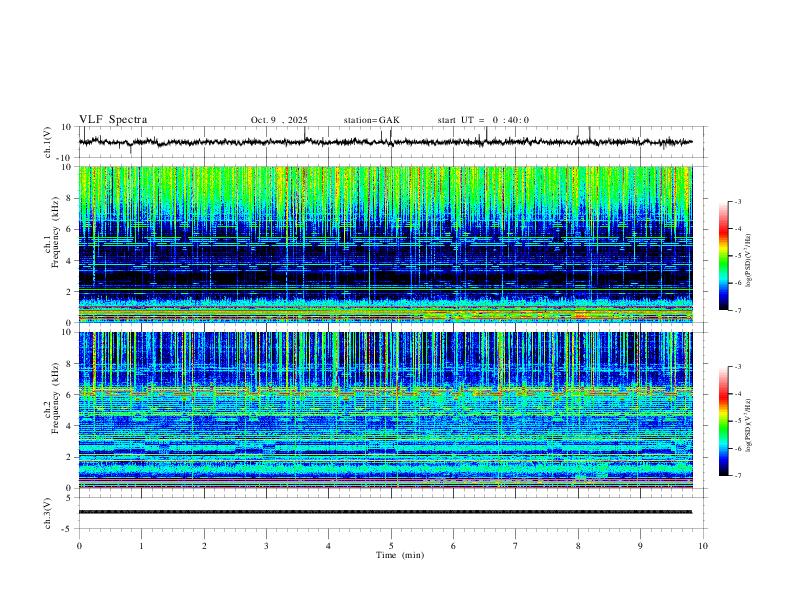Select the date text "Oct. 9 , 2025"

click(x=279, y=120)
